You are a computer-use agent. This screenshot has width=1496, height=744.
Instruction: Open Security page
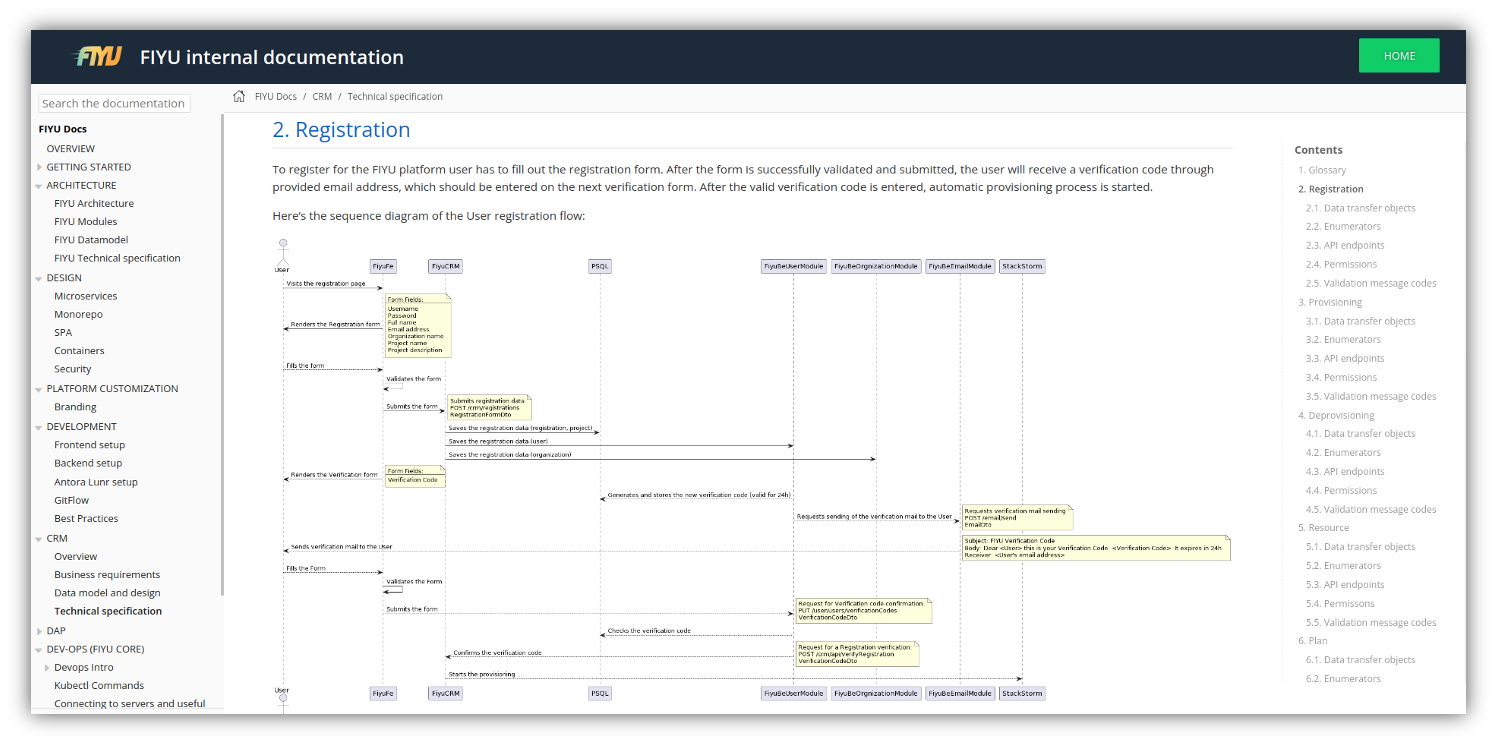[73, 369]
